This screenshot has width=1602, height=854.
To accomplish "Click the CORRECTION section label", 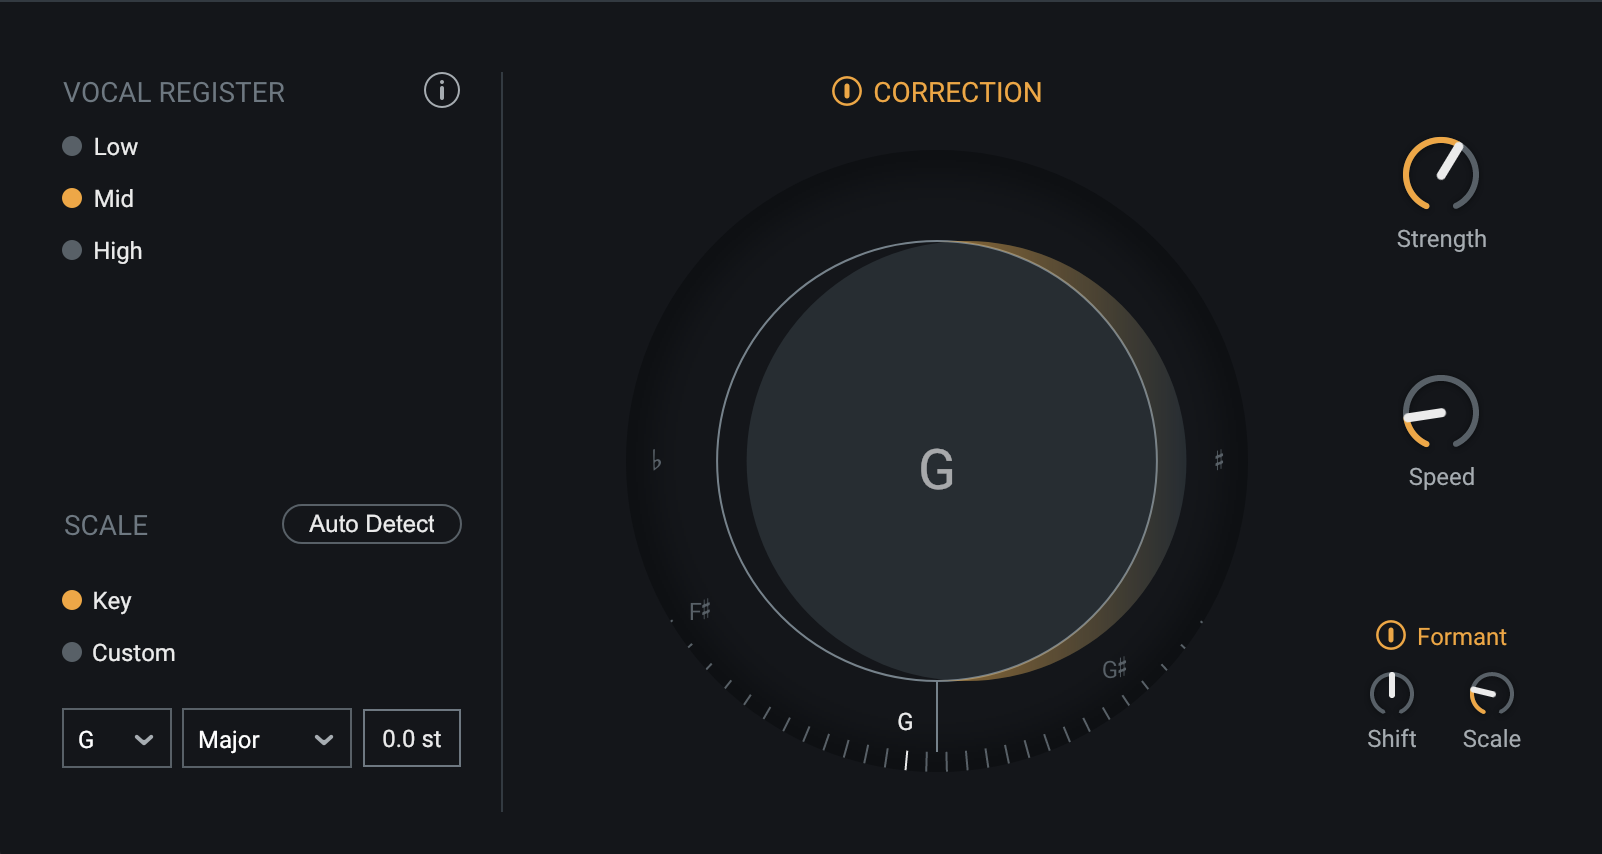I will [x=956, y=92].
